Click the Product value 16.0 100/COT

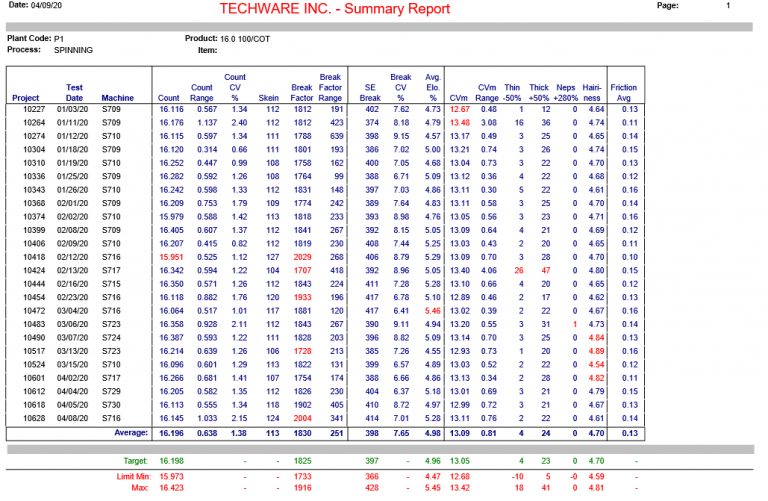245,39
